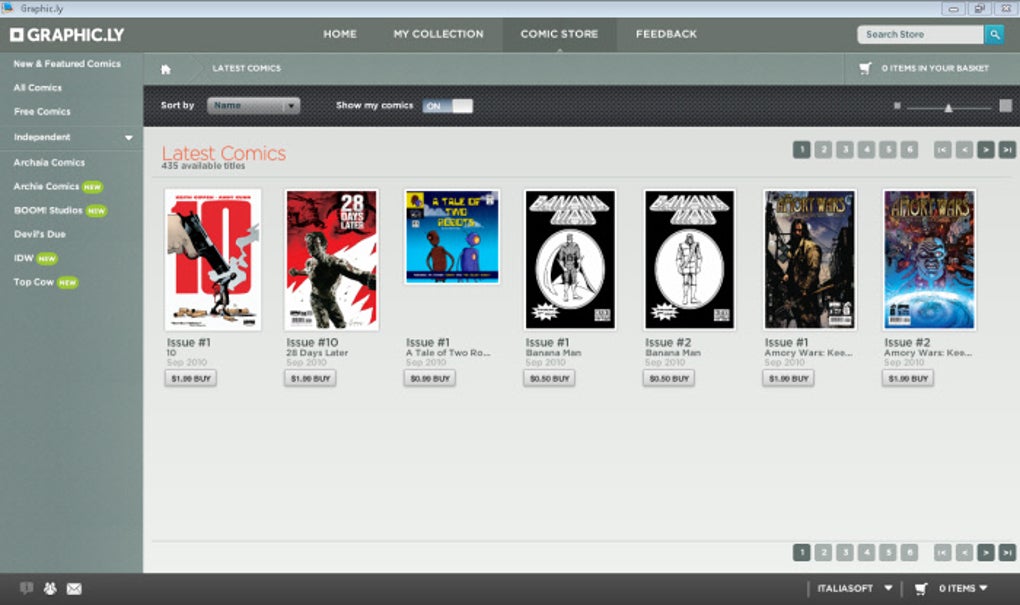Viewport: 1020px width, 605px height.
Task: Click the friends icon in bottom bar
Action: click(50, 588)
